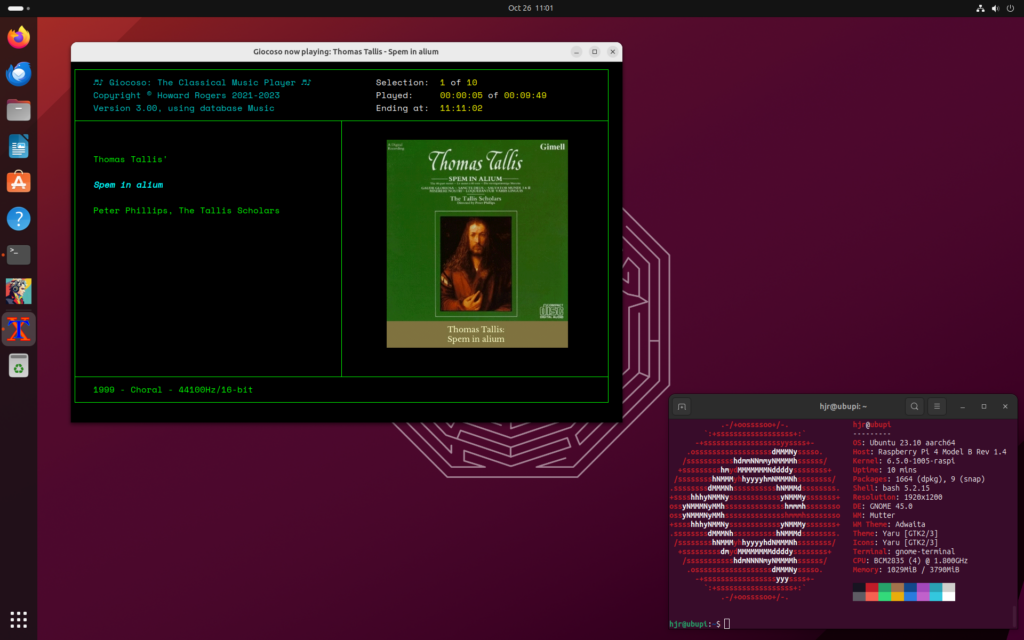Click 'Peter Phillips, The Tallis Scholars' text
The height and width of the screenshot is (640, 1024).
click(186, 210)
